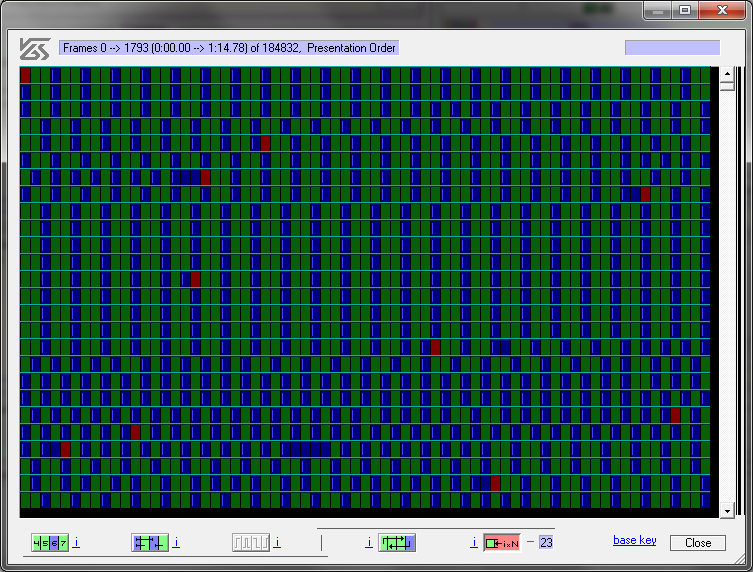Viewport: 753px width, 572px height.
Task: Click the value field showing 23
Action: click(x=546, y=543)
